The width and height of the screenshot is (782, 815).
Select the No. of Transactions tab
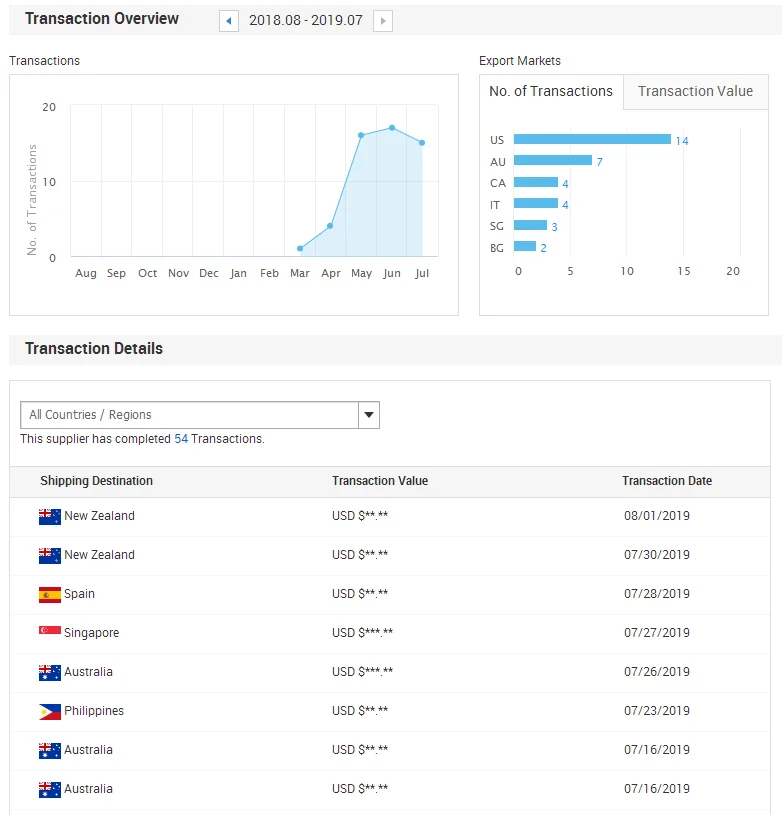pyautogui.click(x=551, y=91)
